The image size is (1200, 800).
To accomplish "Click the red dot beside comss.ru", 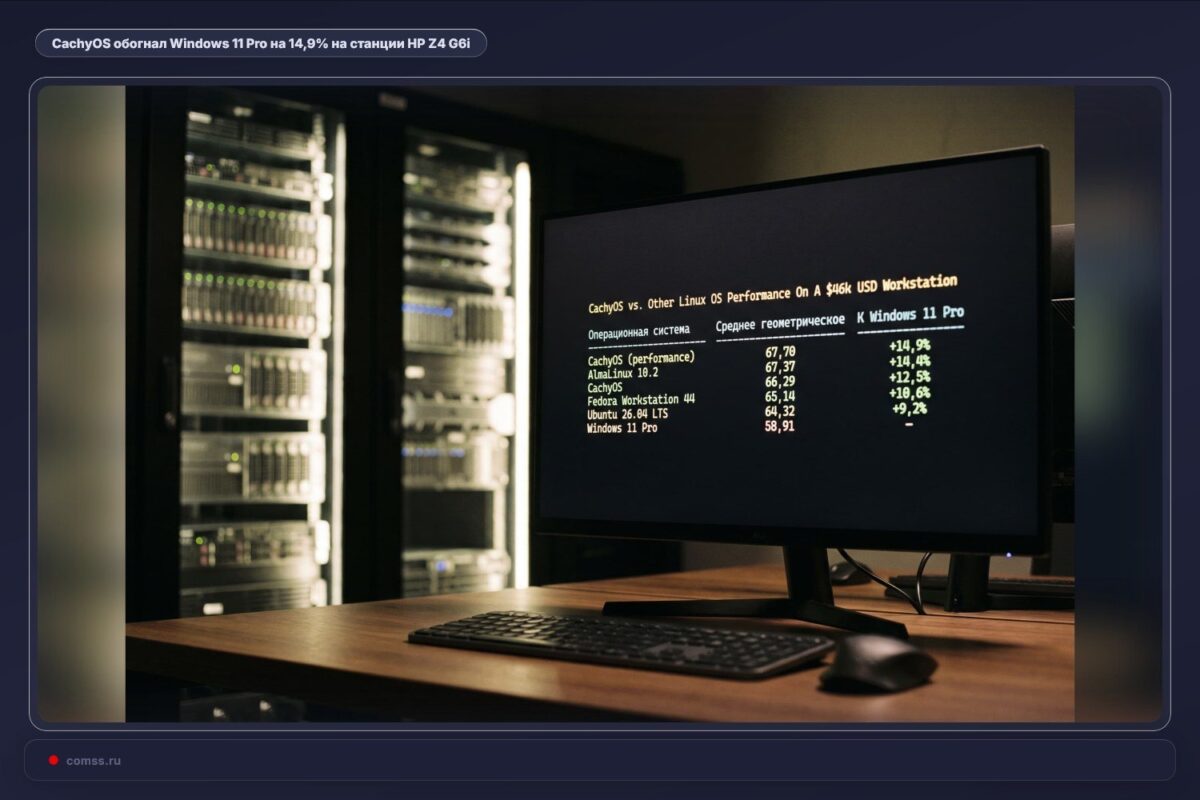I will pos(53,760).
